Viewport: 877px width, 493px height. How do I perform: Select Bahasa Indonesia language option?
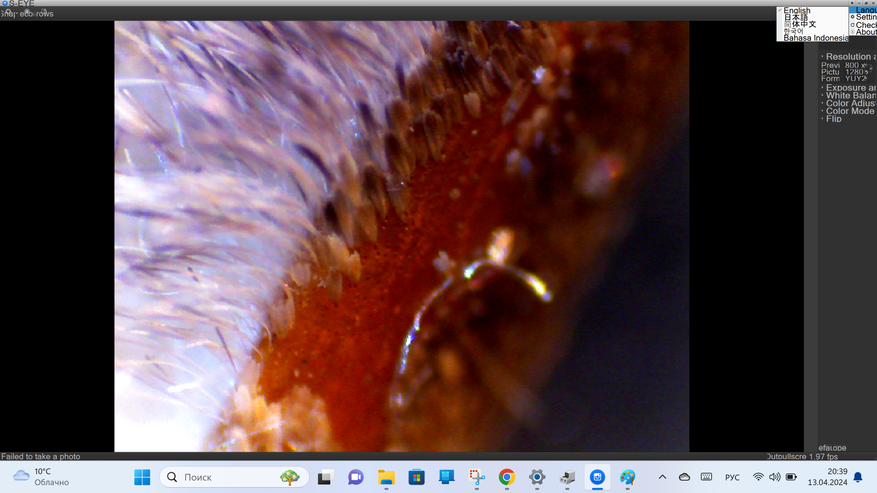[x=813, y=38]
